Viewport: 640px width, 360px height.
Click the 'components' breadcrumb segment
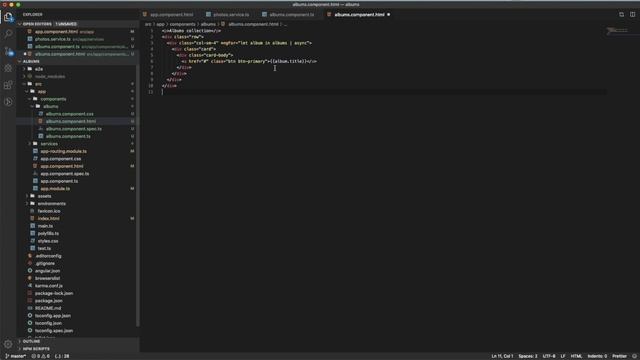182,24
